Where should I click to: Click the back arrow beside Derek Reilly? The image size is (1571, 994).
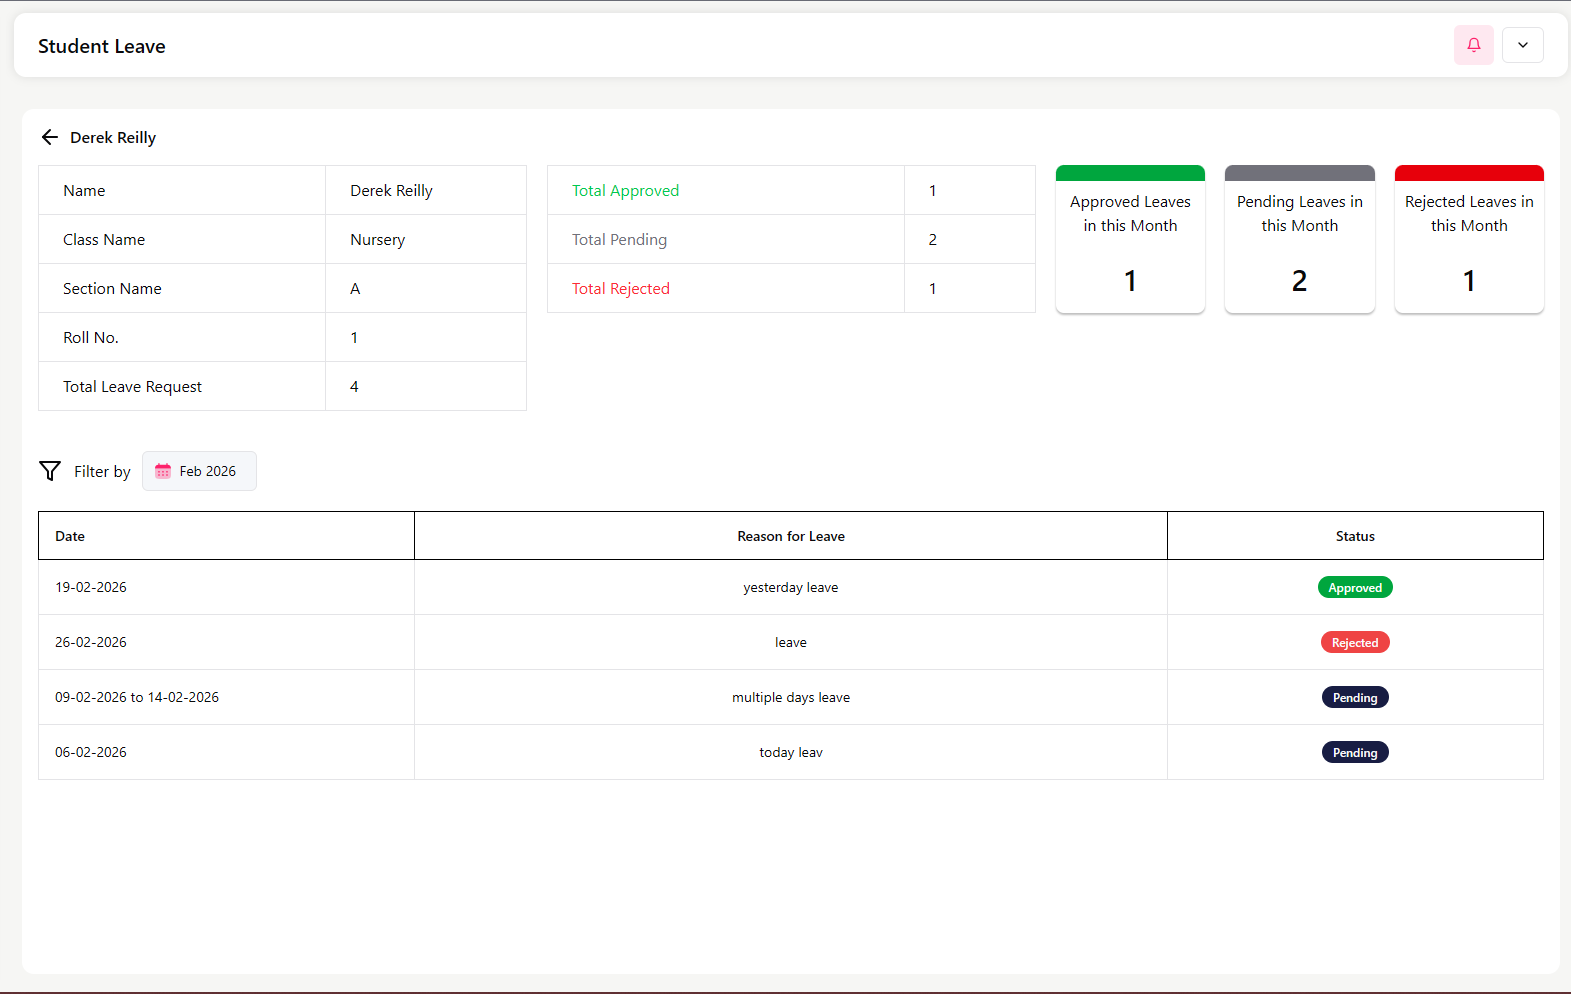pos(50,137)
